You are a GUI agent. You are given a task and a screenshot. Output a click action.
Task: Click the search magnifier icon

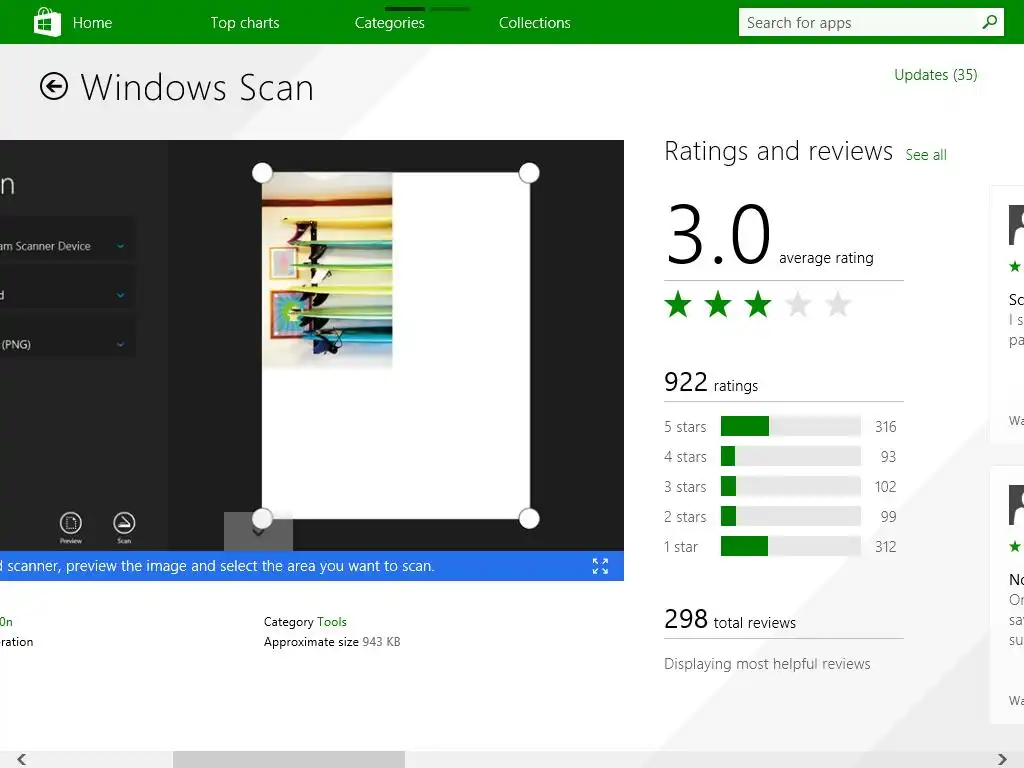(990, 22)
